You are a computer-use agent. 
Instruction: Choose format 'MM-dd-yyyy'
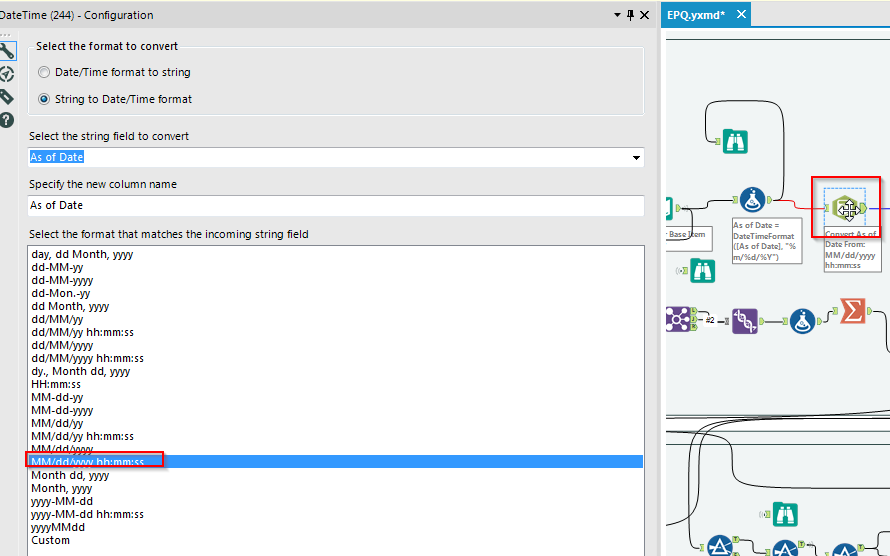pos(62,411)
